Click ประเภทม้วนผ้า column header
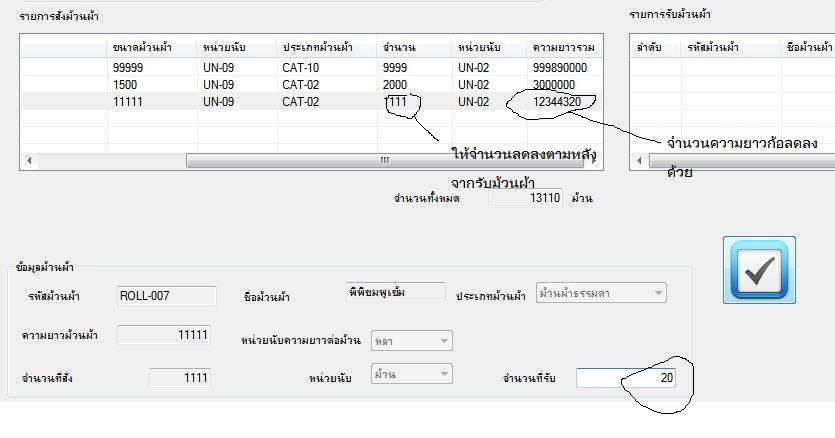 (x=326, y=47)
